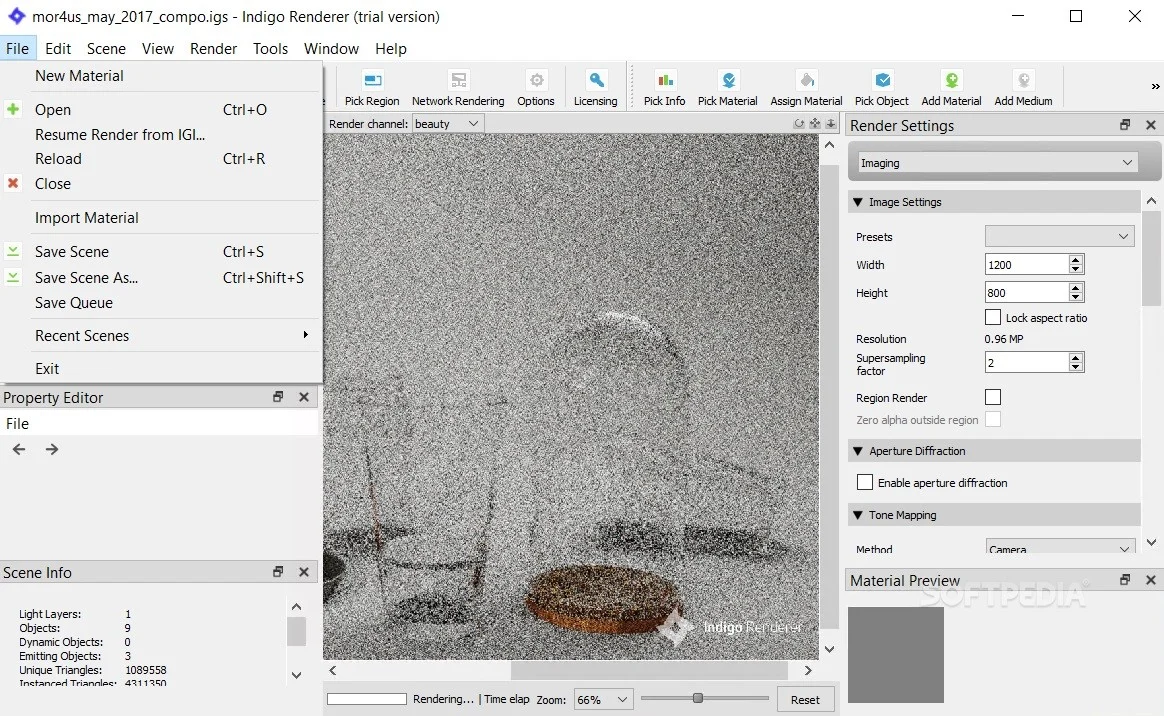Screen dimensions: 1164x716
Task: Click the refresh icon above render view
Action: click(x=799, y=123)
